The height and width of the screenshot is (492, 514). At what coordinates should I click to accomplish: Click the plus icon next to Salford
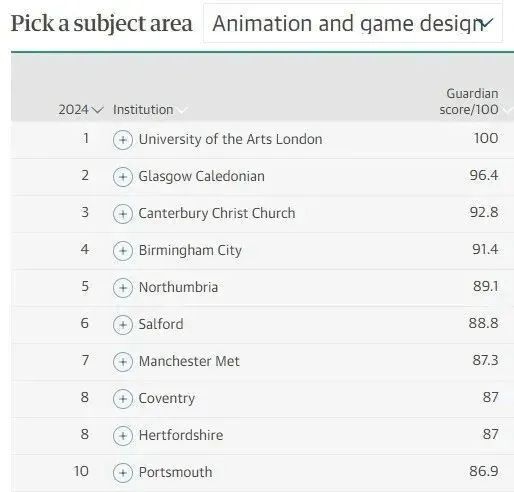click(x=123, y=325)
